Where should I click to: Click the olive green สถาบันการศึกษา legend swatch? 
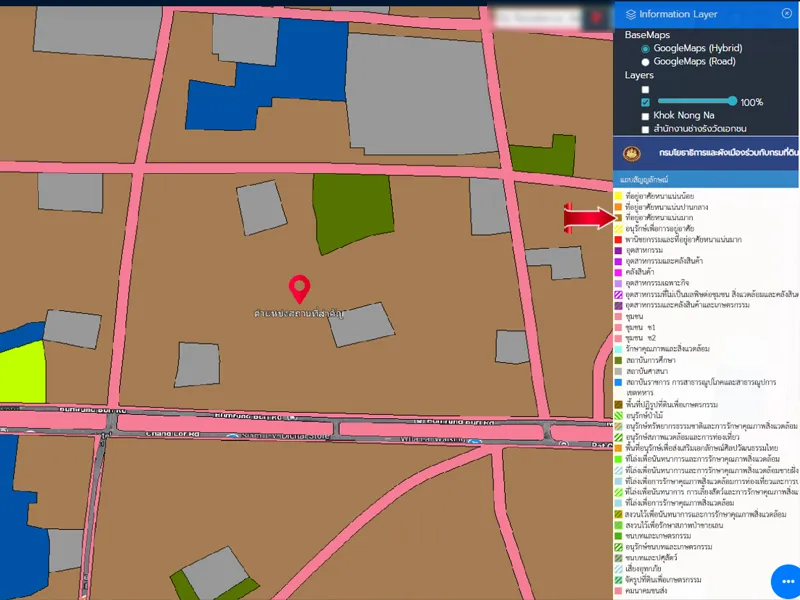click(619, 360)
